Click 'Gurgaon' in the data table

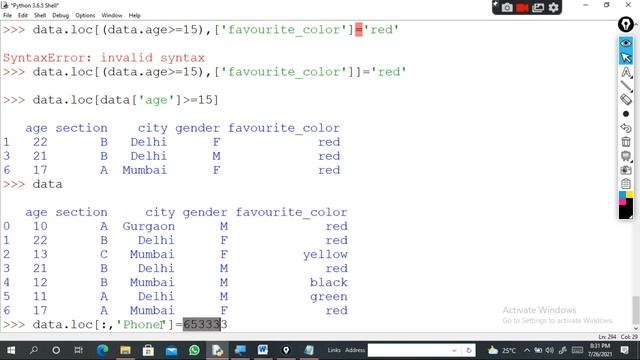pos(149,226)
